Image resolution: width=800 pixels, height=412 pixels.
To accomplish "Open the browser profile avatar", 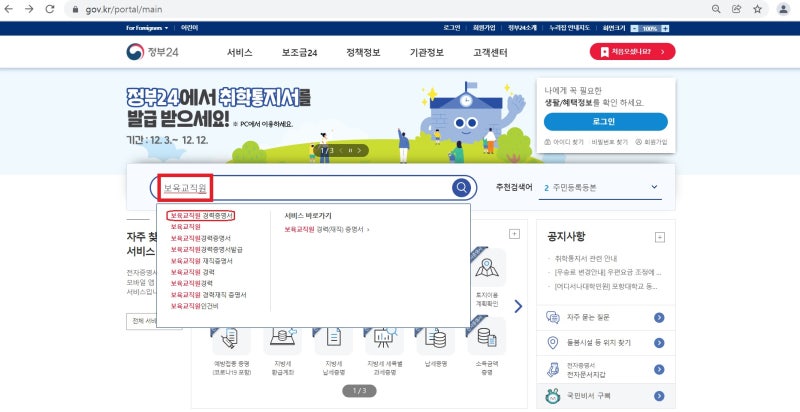I will point(783,9).
